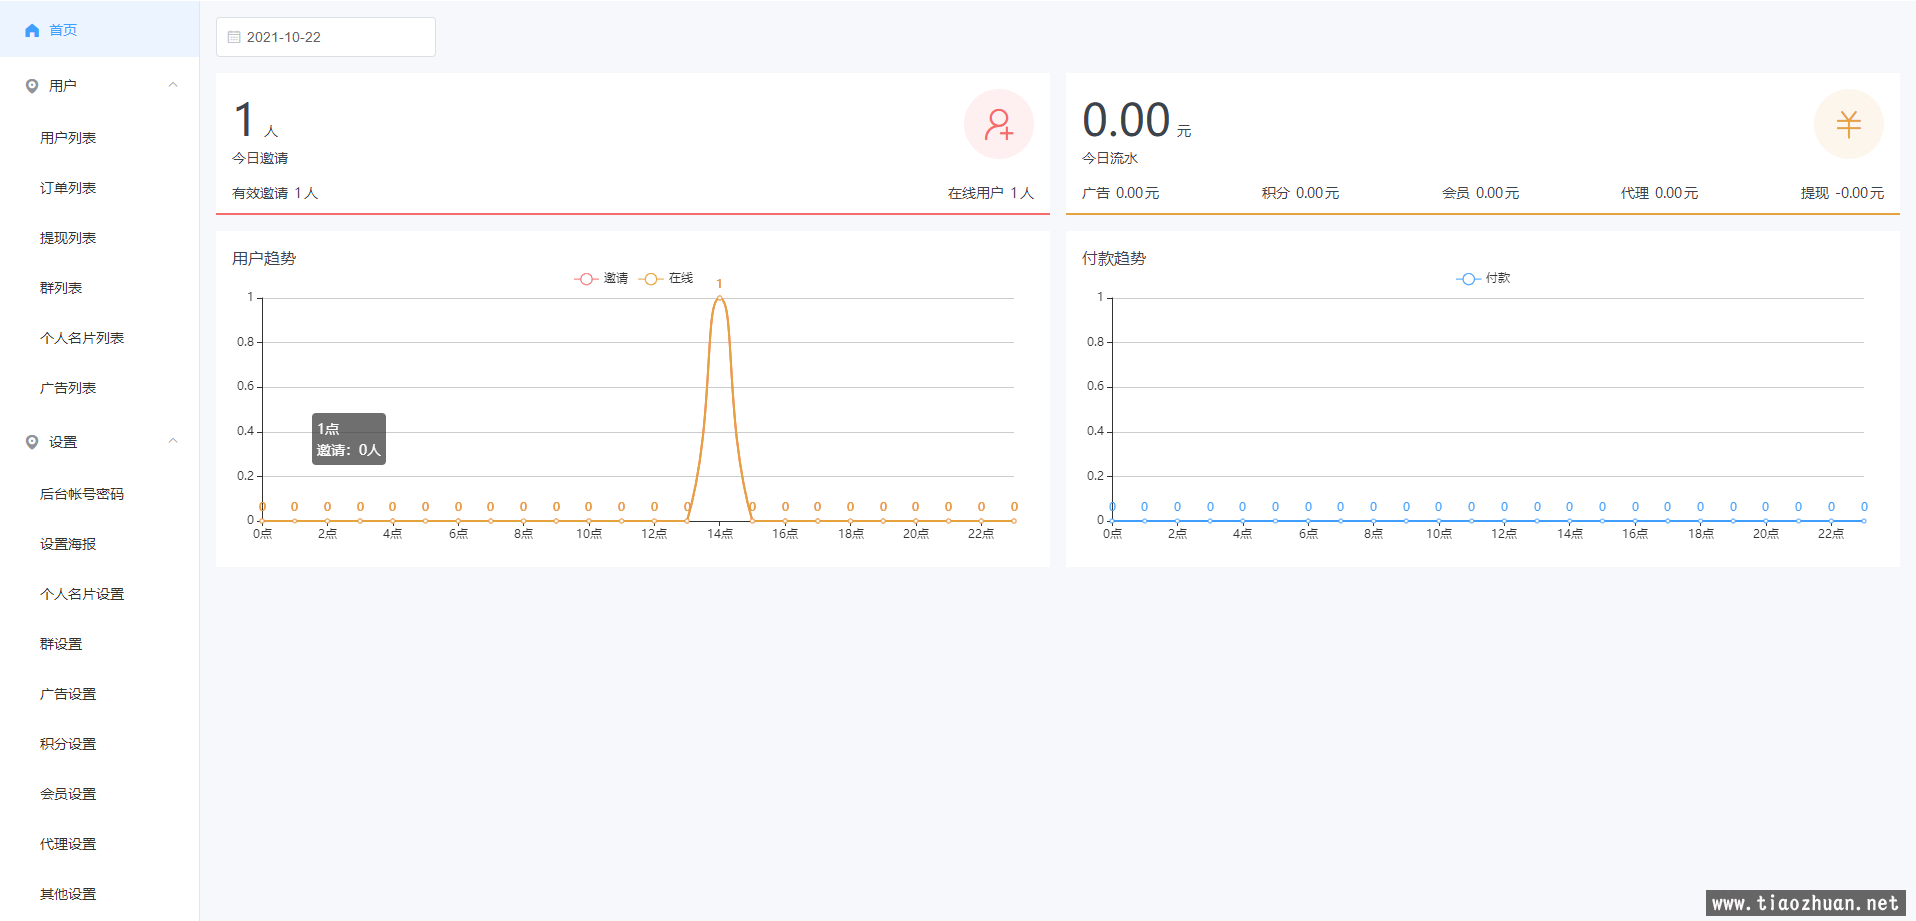Click the 付款趋势 chart title
Image resolution: width=1916 pixels, height=921 pixels.
coord(1114,258)
